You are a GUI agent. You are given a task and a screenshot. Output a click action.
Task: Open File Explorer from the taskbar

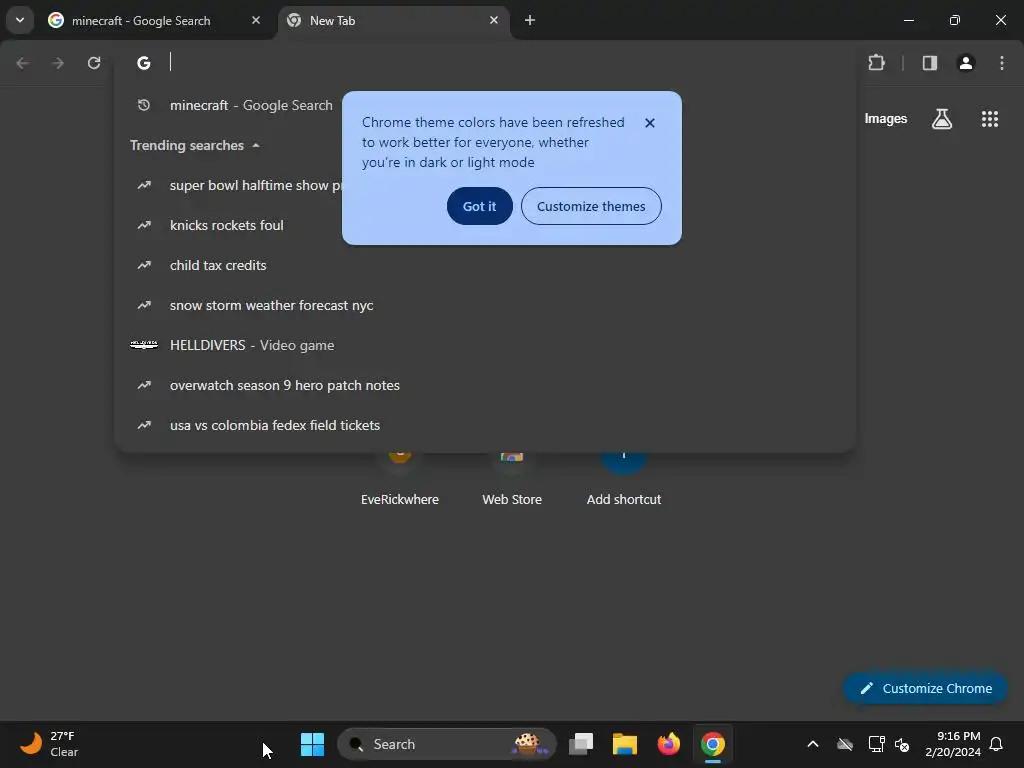click(x=625, y=744)
